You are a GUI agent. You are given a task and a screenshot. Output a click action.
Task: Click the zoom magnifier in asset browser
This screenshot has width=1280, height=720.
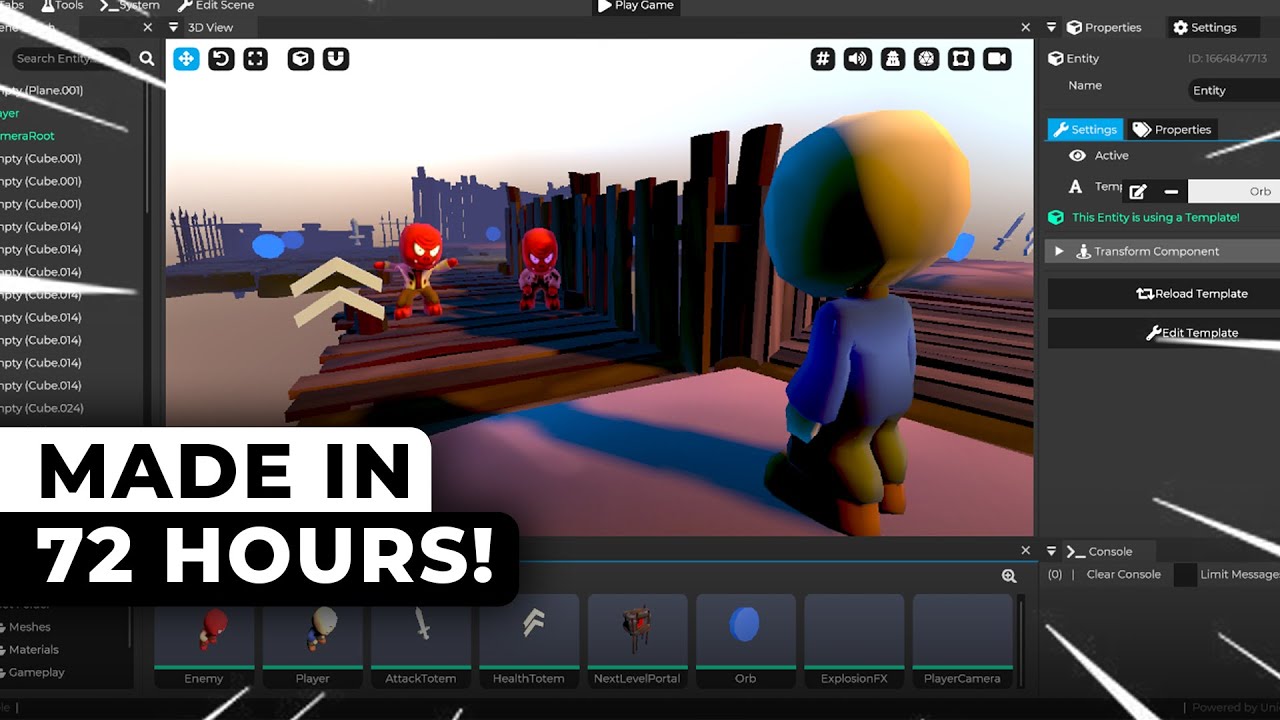click(1009, 576)
